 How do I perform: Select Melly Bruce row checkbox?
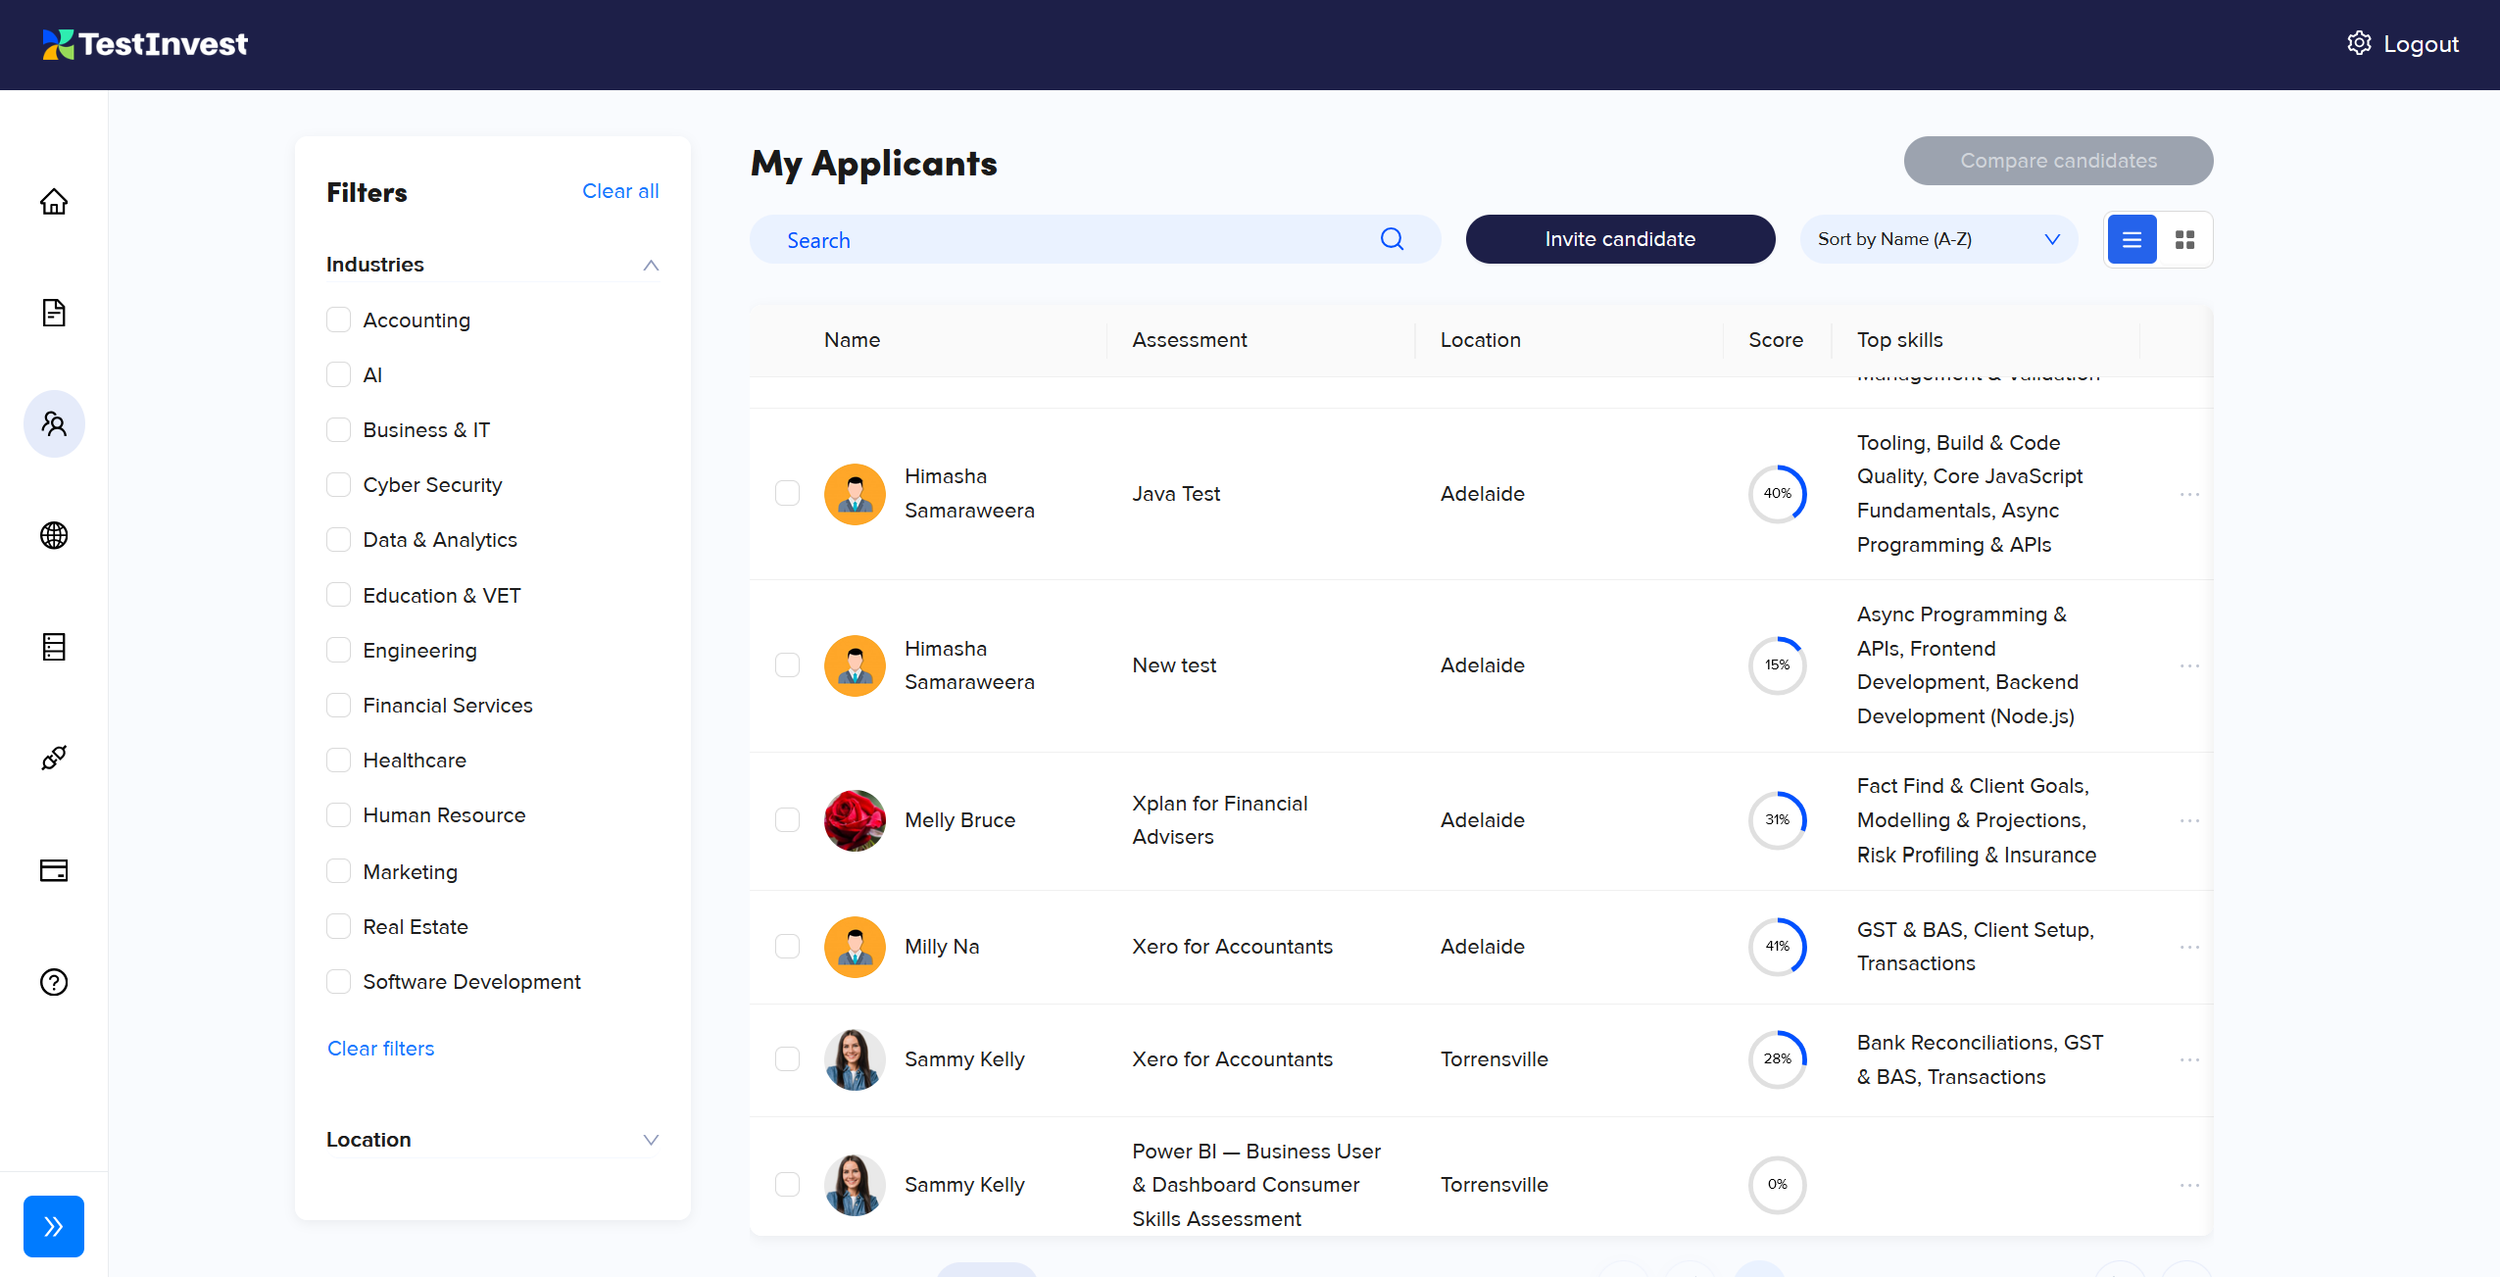pyautogui.click(x=788, y=821)
